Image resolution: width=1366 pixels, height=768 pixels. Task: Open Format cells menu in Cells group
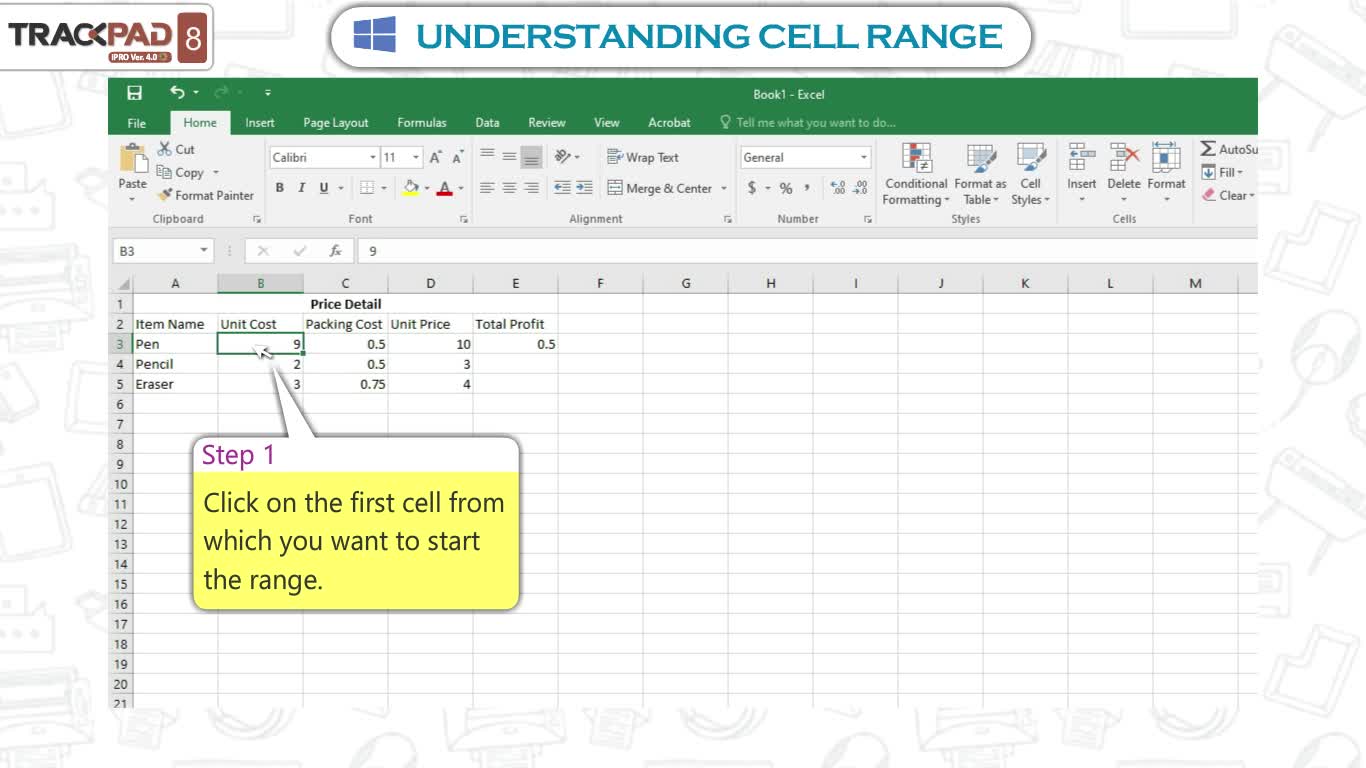1166,172
